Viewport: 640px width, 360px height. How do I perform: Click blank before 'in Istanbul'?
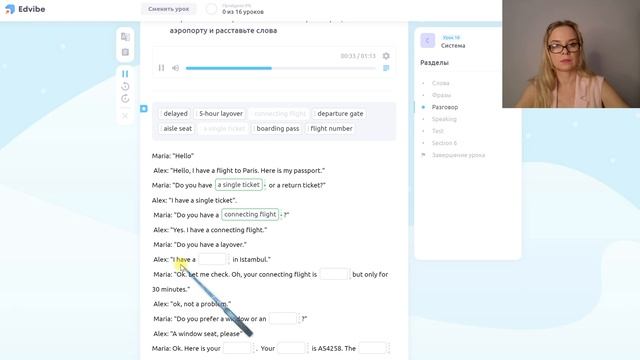click(213, 259)
